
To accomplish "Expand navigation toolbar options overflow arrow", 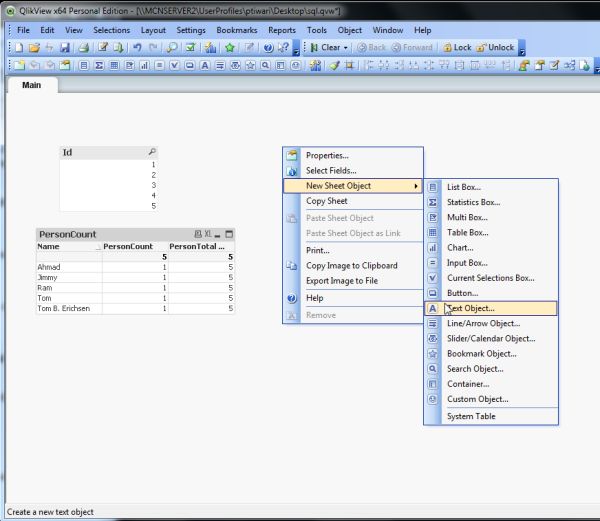I will pyautogui.click(x=522, y=52).
